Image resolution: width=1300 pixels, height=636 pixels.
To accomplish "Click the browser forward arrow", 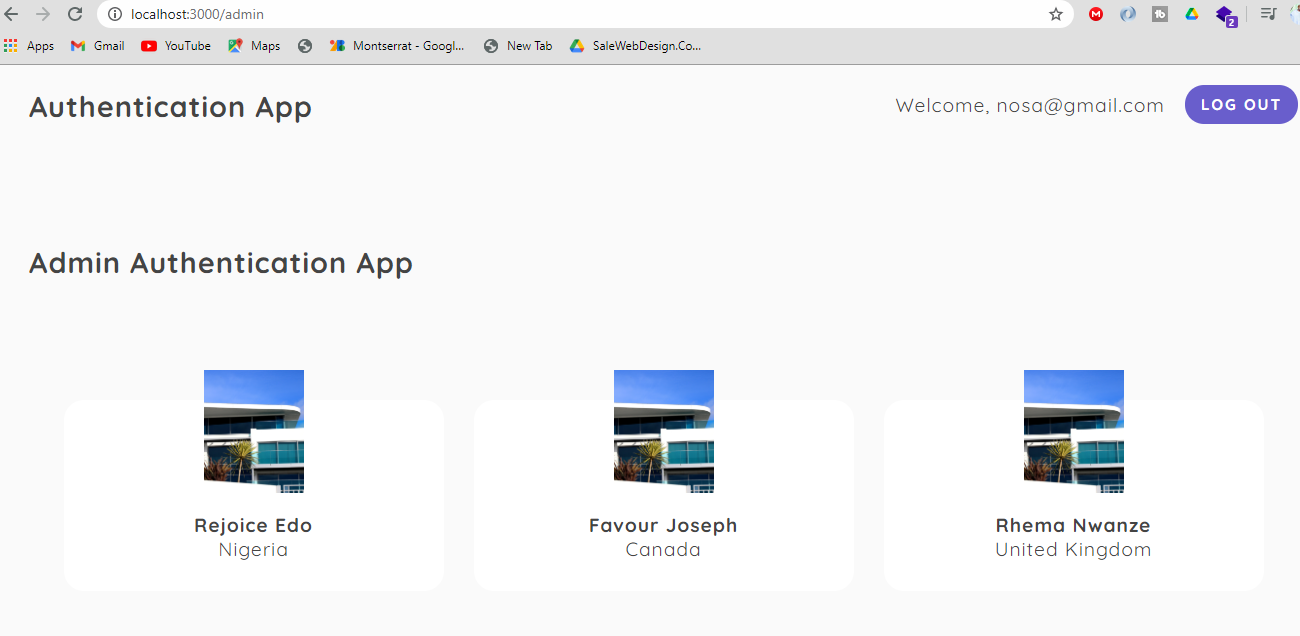I will click(x=43, y=14).
